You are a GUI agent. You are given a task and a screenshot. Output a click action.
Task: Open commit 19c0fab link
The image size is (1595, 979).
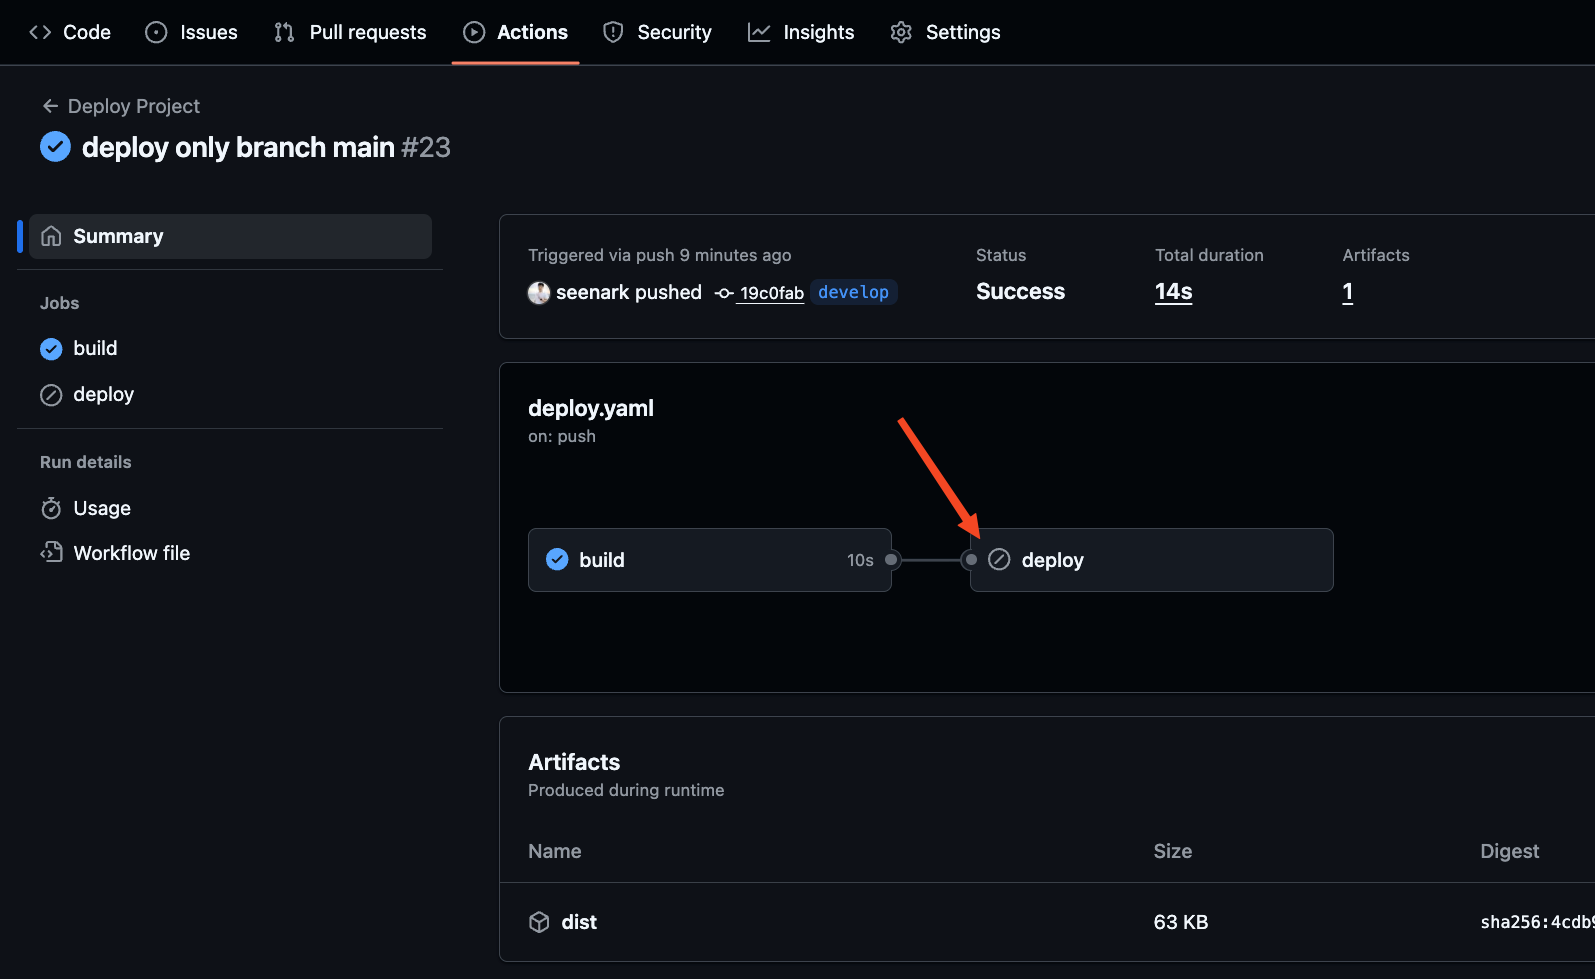pyautogui.click(x=771, y=293)
